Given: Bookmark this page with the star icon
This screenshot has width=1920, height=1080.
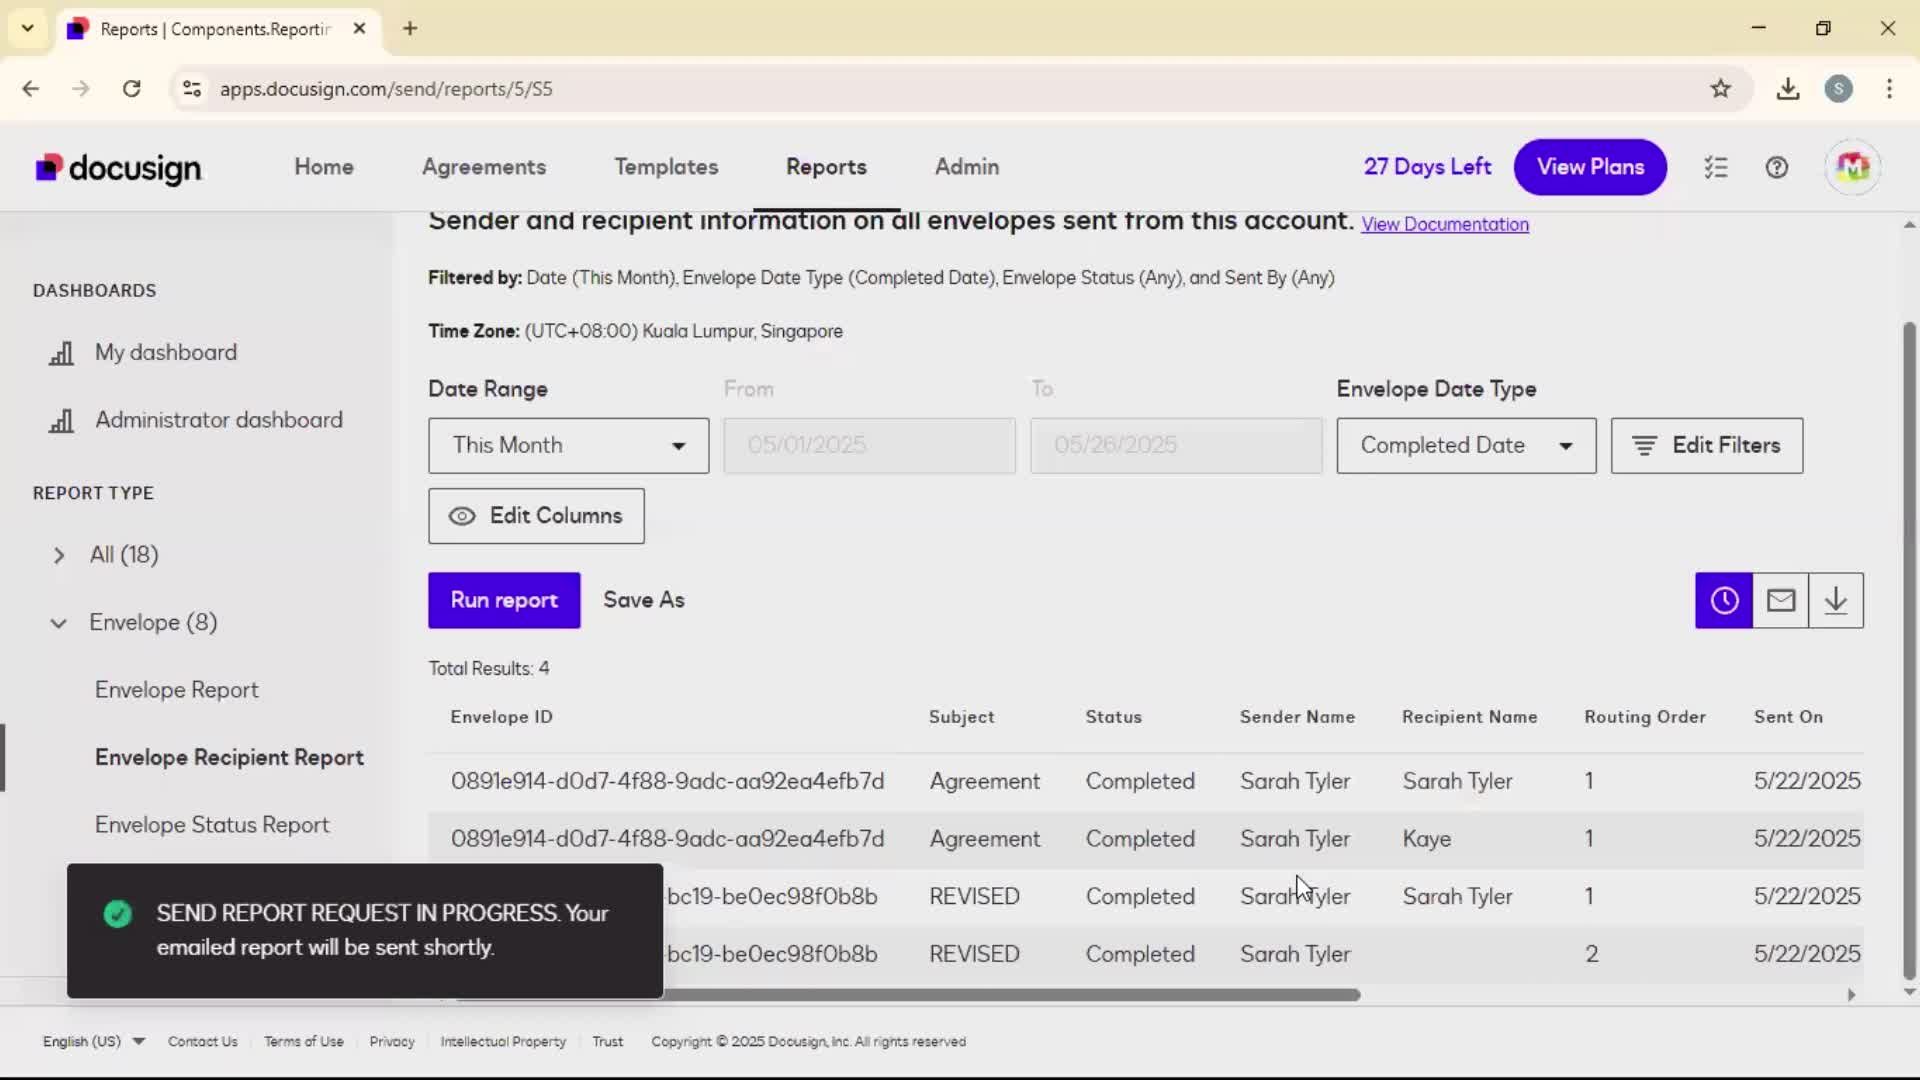Looking at the screenshot, I should coord(1720,89).
